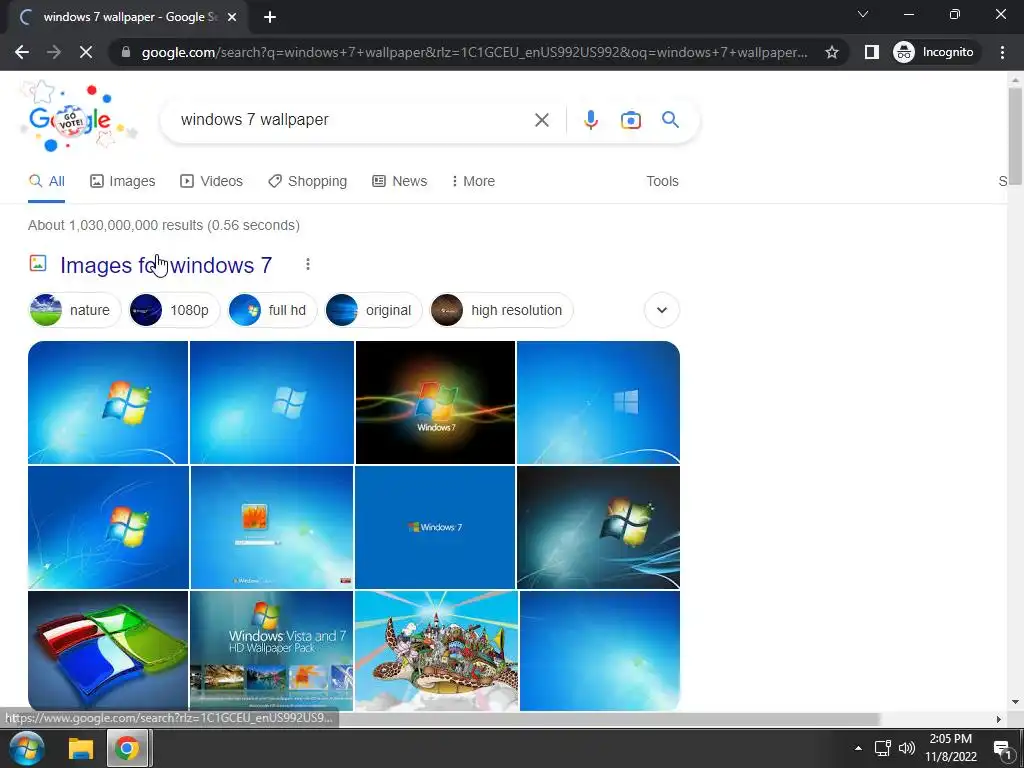The height and width of the screenshot is (768, 1024).
Task: Click the lock icon in the address bar
Action: (x=126, y=52)
